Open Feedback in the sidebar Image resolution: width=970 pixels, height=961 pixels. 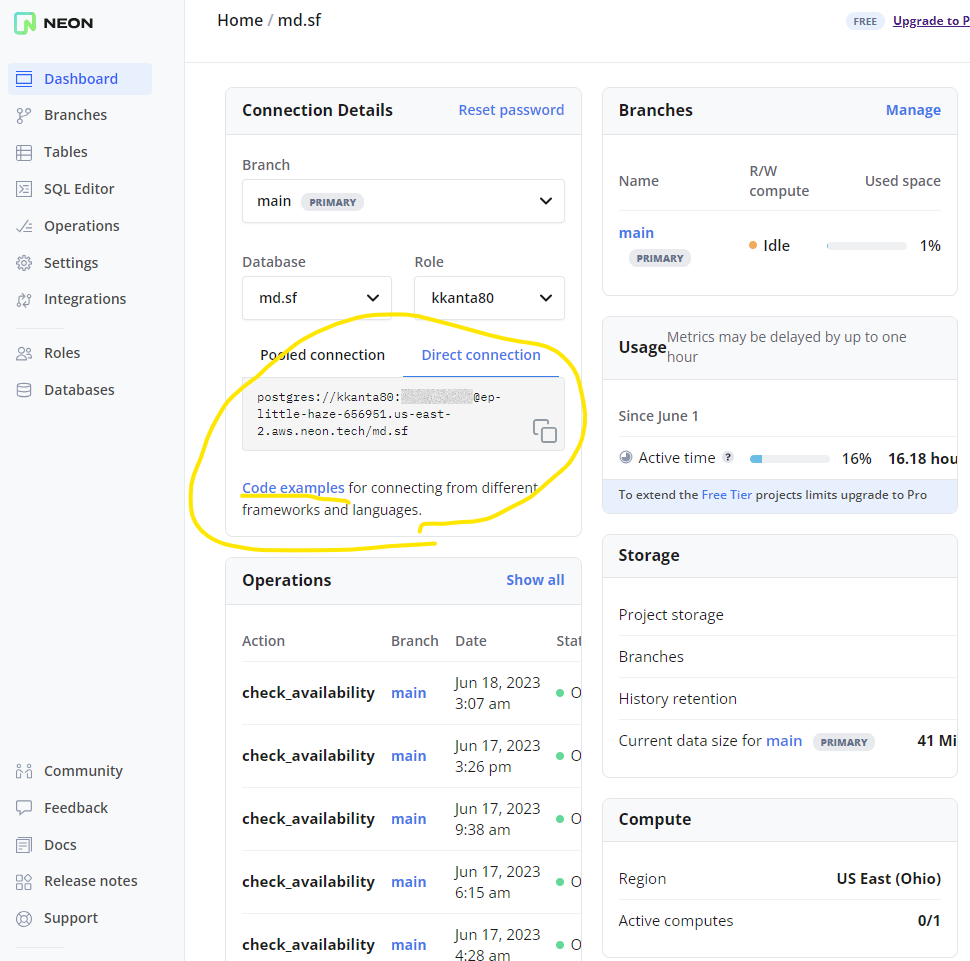pos(75,808)
